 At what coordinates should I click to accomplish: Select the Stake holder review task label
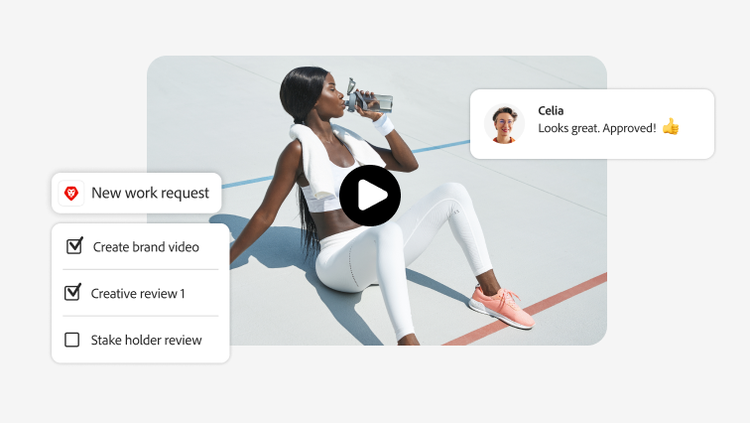[x=146, y=340]
